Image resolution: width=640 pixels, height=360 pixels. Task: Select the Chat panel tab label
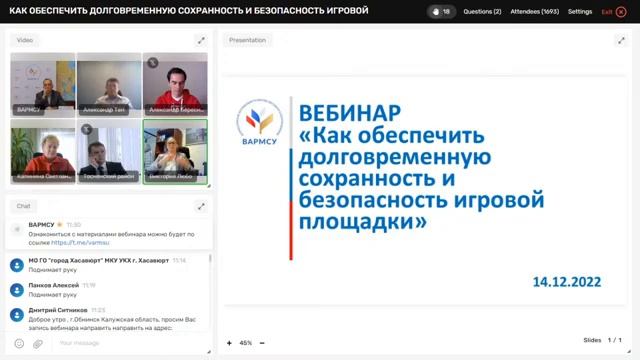(23, 206)
